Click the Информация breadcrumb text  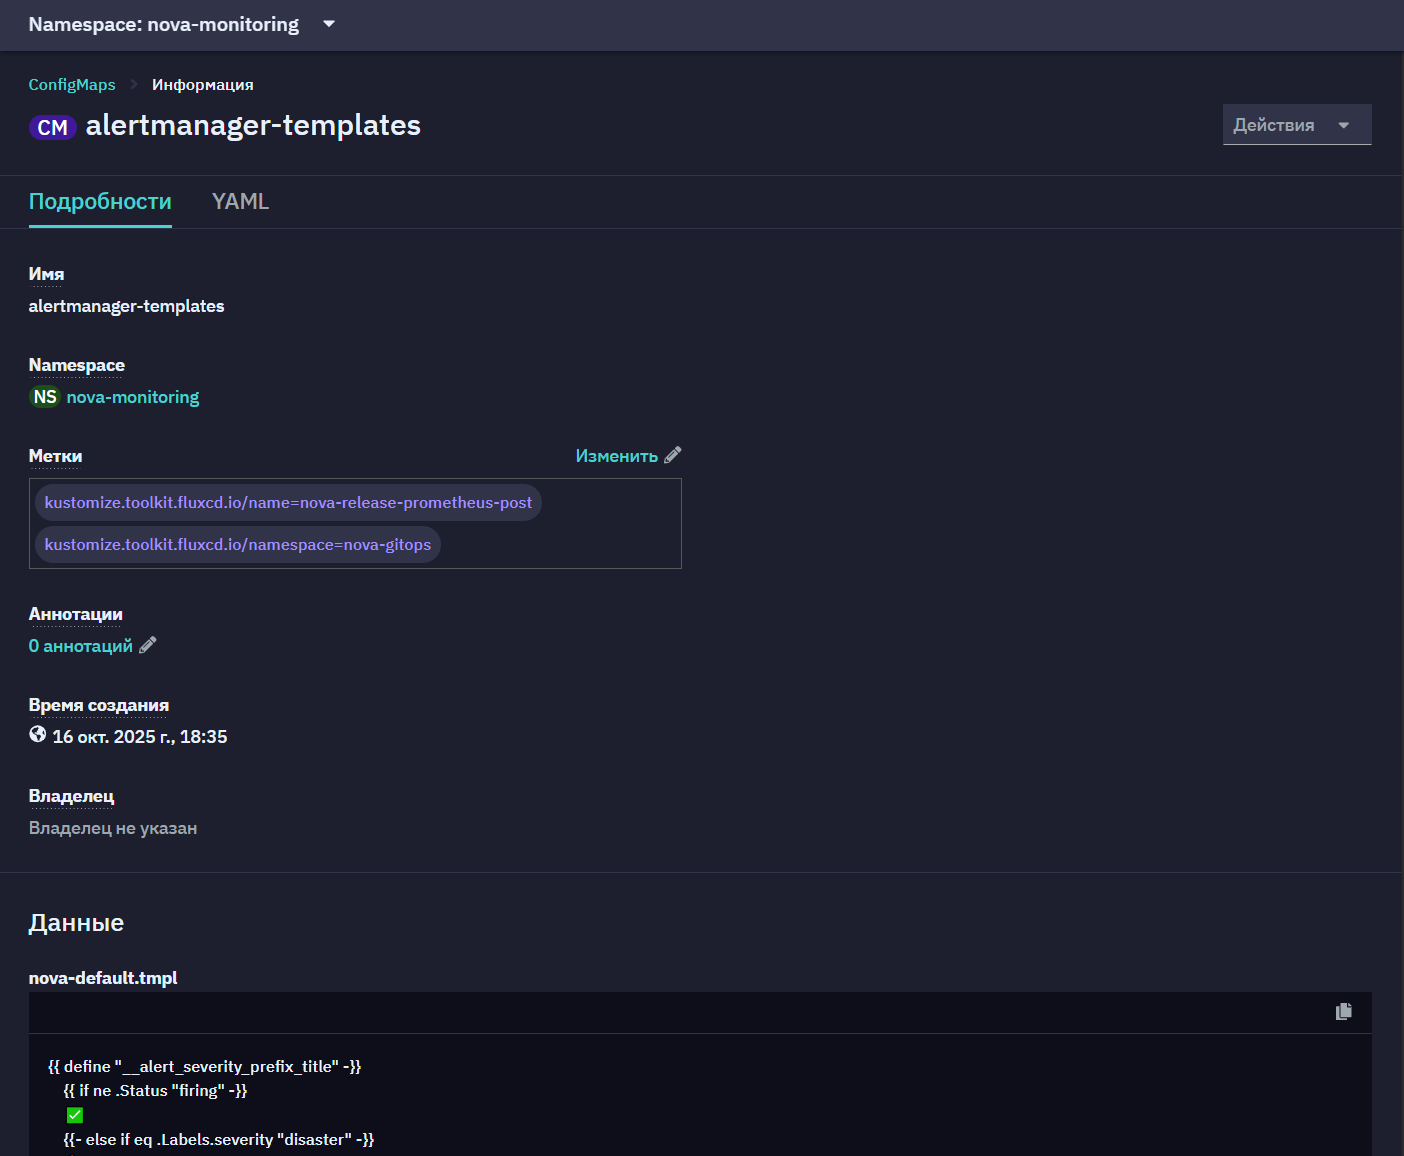(203, 85)
